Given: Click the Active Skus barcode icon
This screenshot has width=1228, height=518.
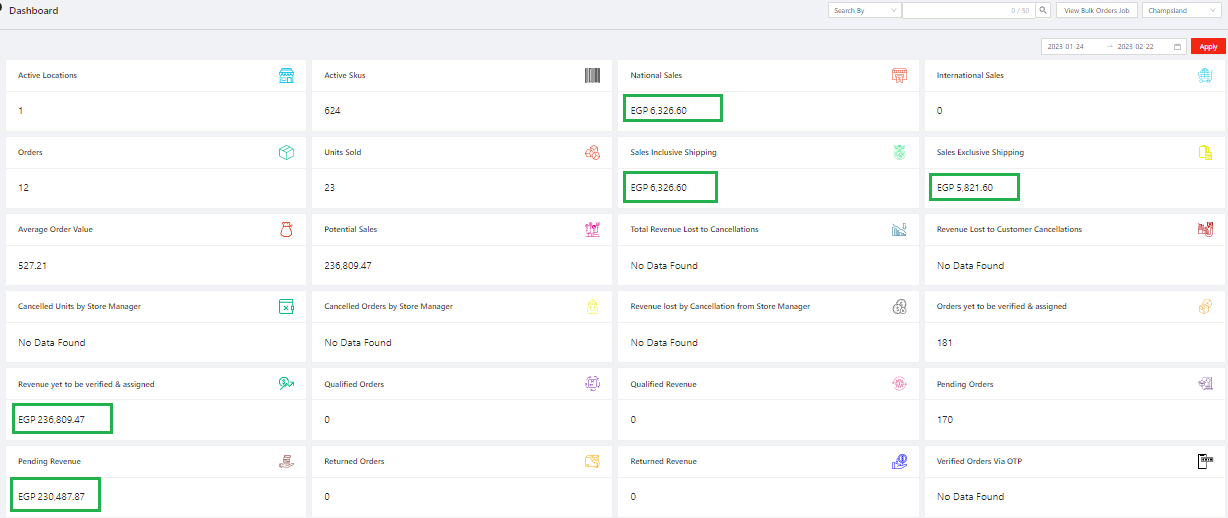Looking at the screenshot, I should pos(592,76).
